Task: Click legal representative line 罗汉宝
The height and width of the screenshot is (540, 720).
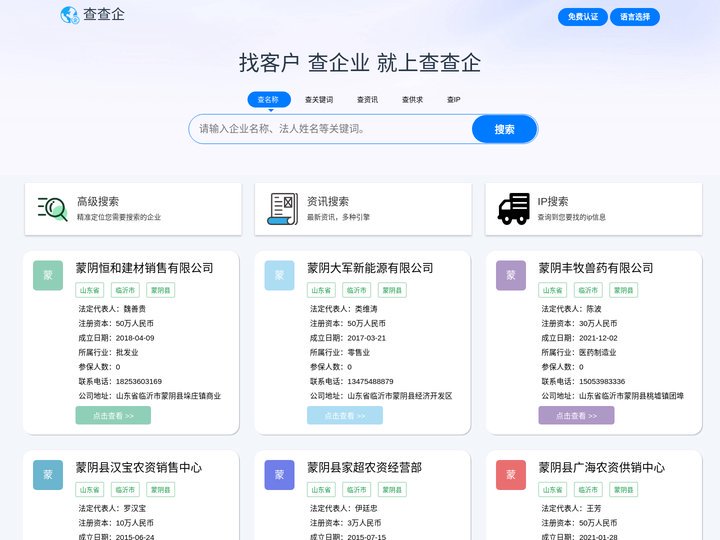Action: click(112, 508)
